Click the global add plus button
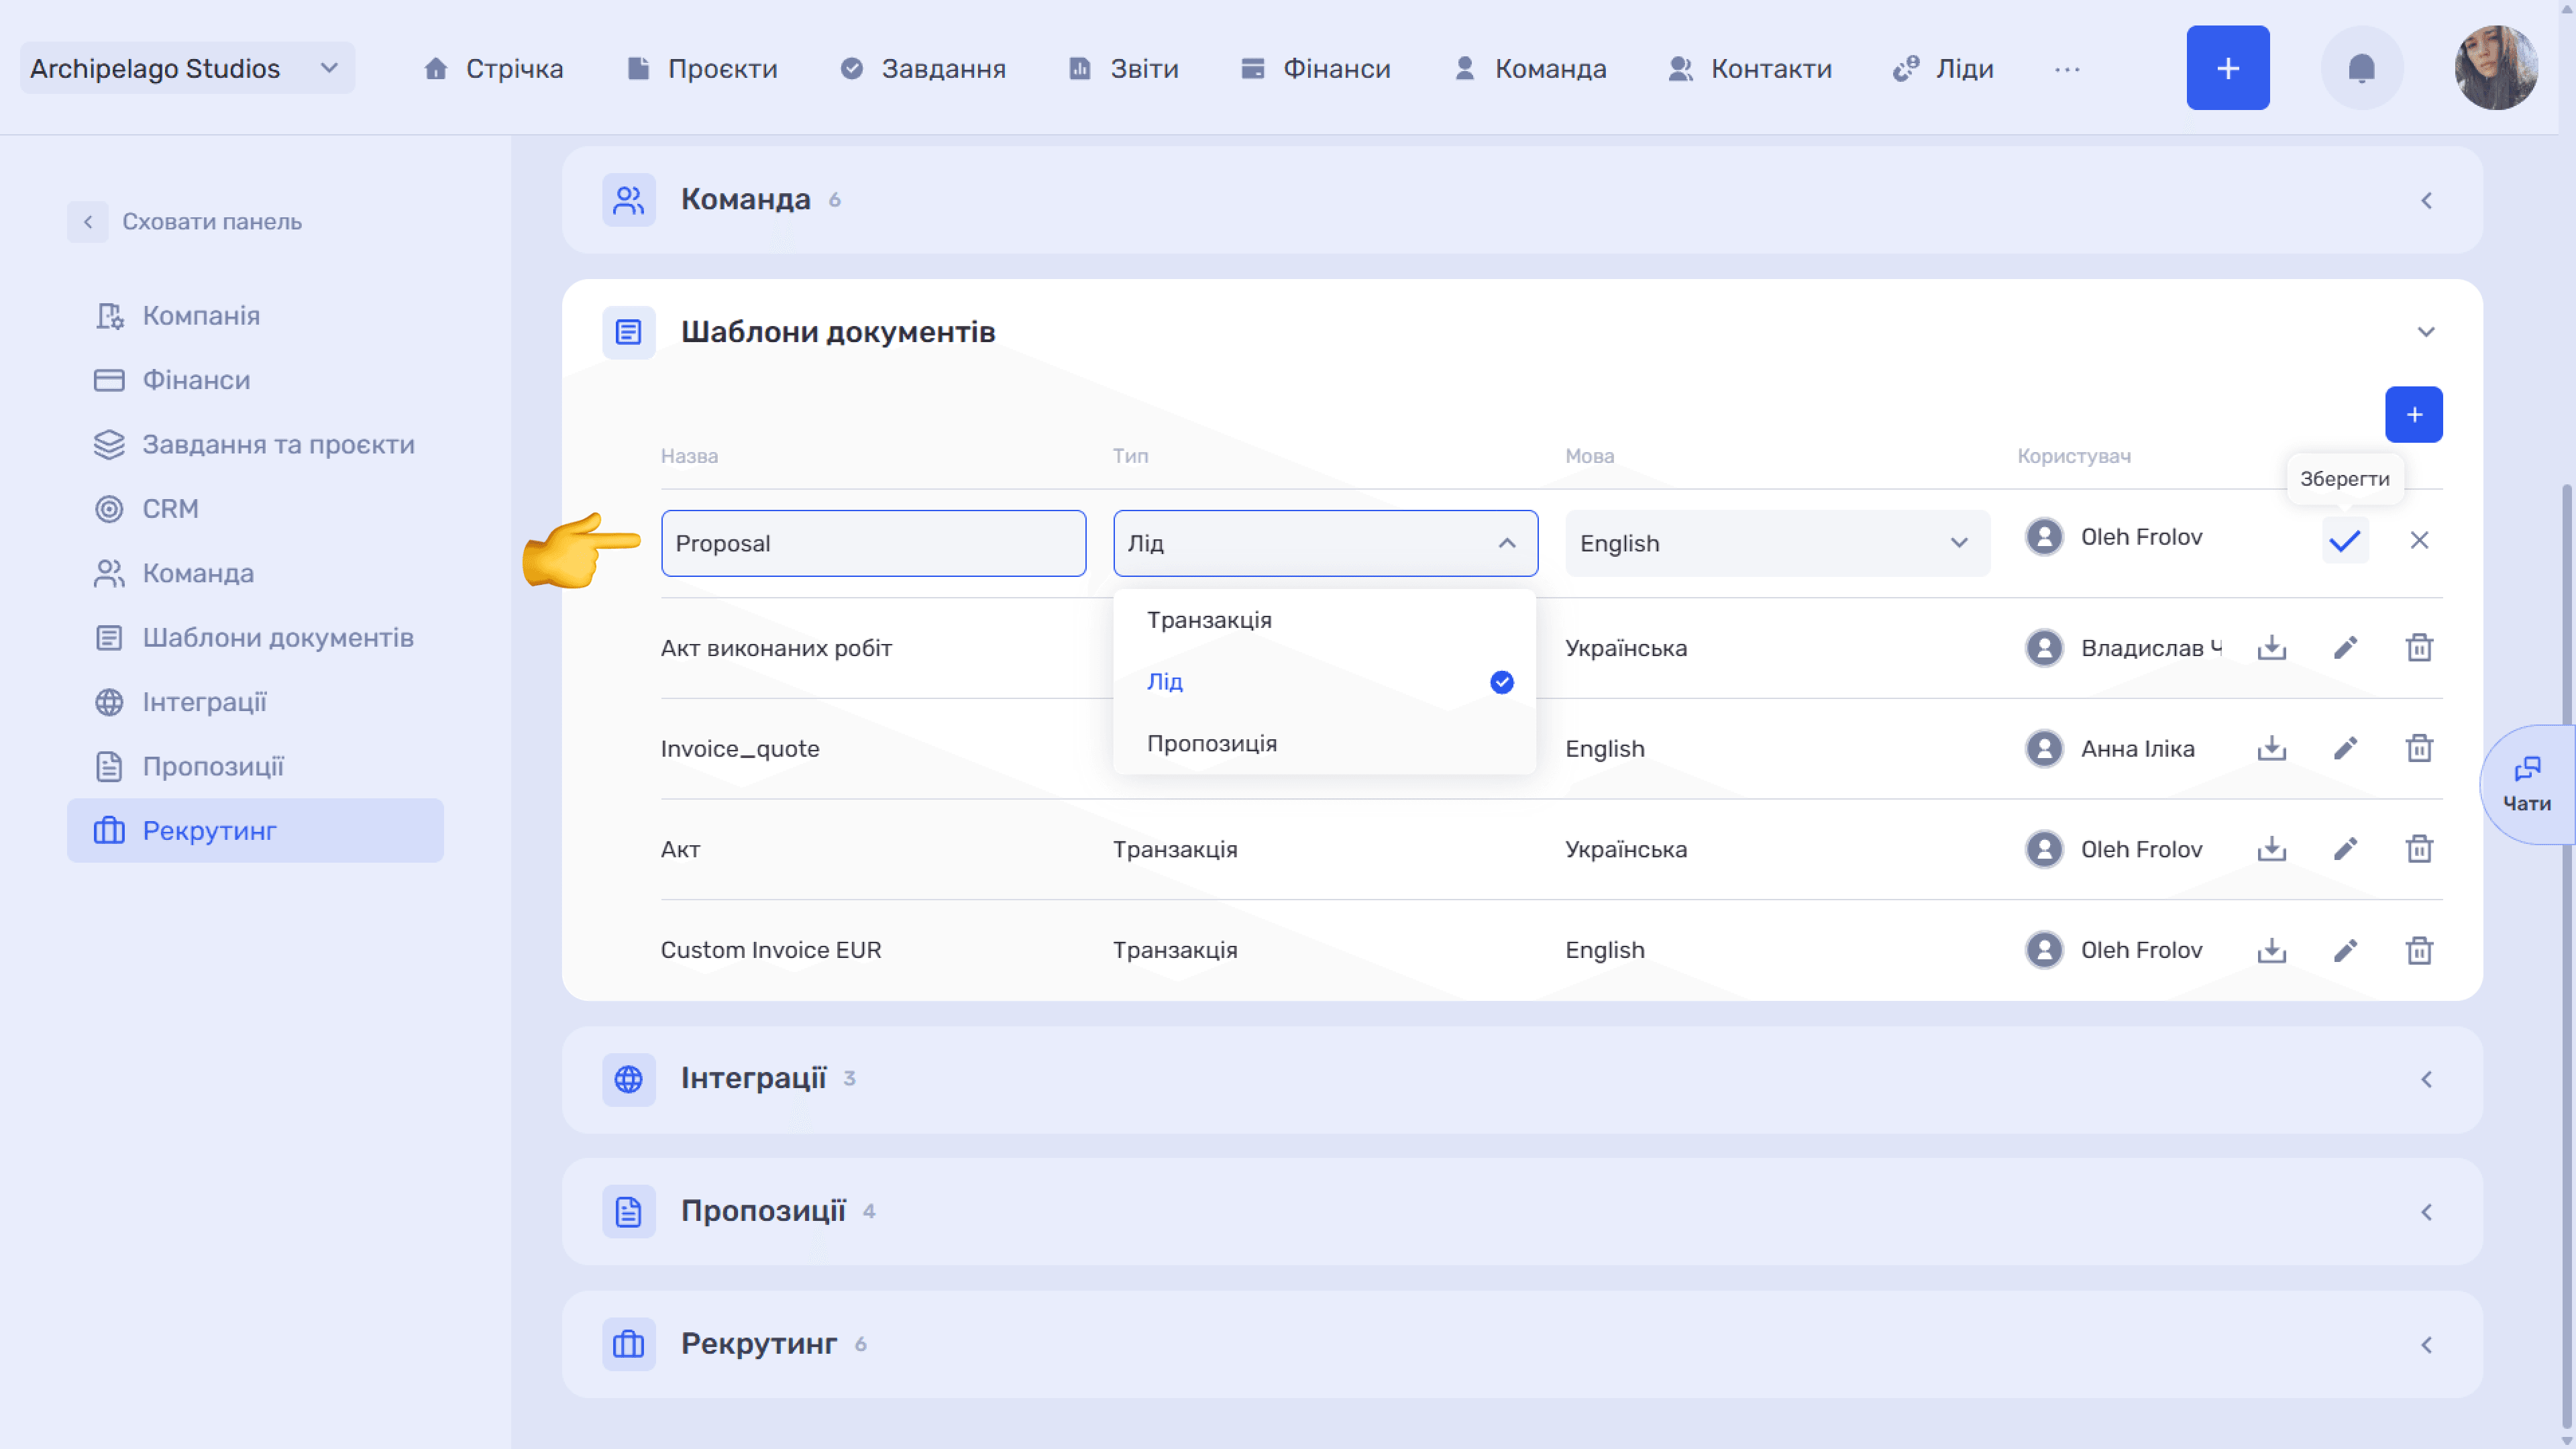Viewport: 2576px width, 1449px height. (x=2228, y=68)
